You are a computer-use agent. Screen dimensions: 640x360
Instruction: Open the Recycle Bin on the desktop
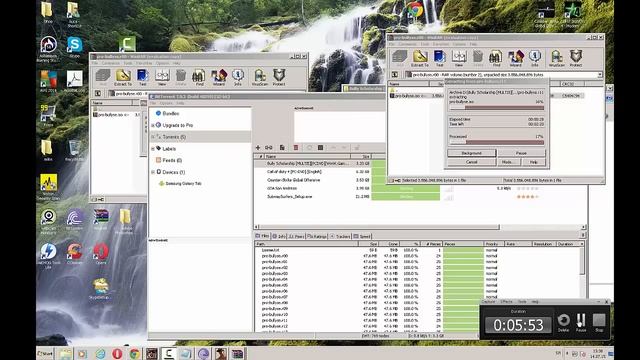click(x=74, y=150)
